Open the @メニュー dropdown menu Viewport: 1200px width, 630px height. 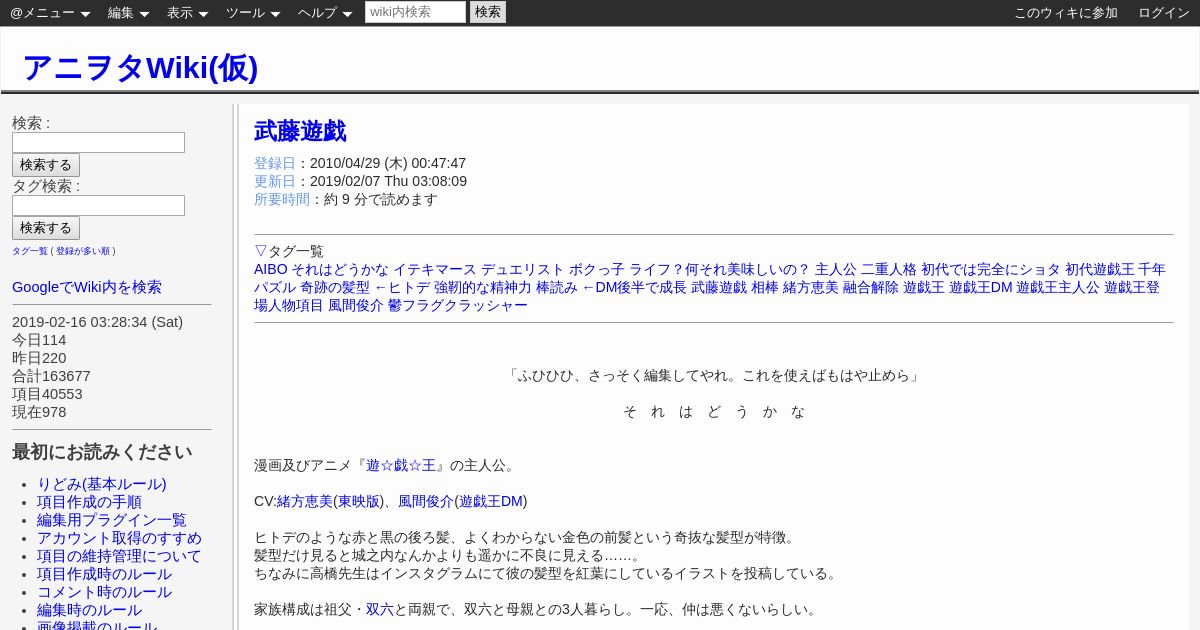(x=50, y=13)
